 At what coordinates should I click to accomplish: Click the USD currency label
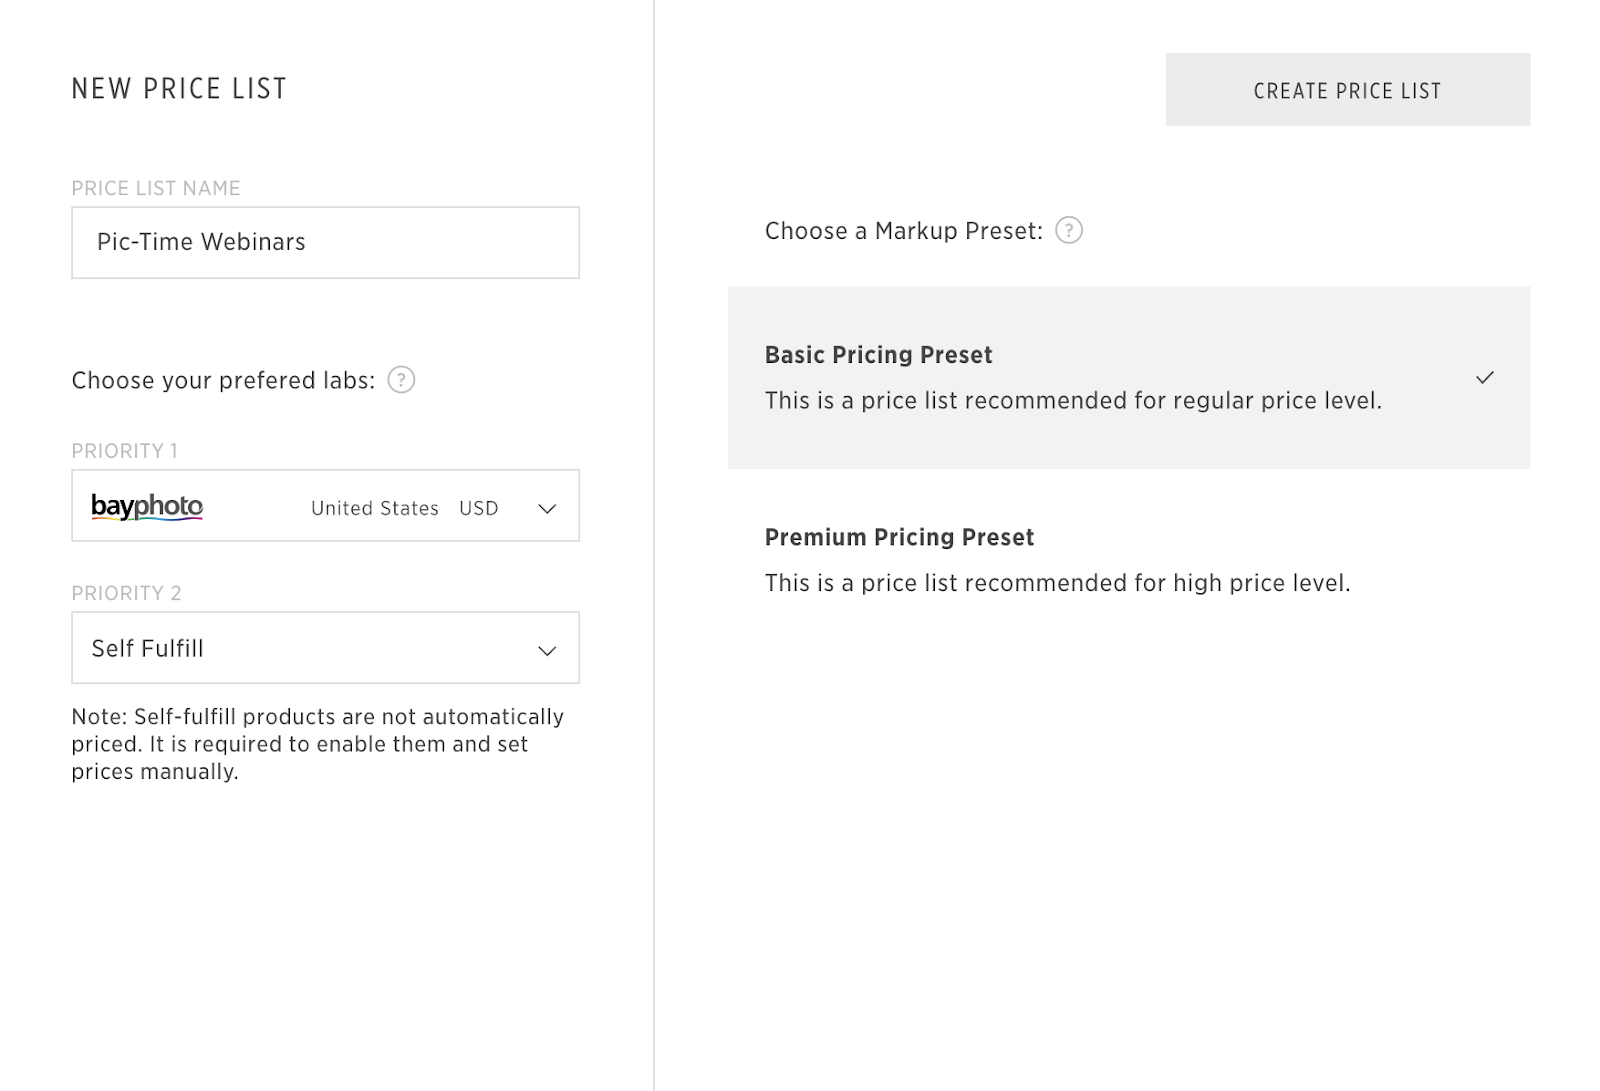click(x=478, y=508)
